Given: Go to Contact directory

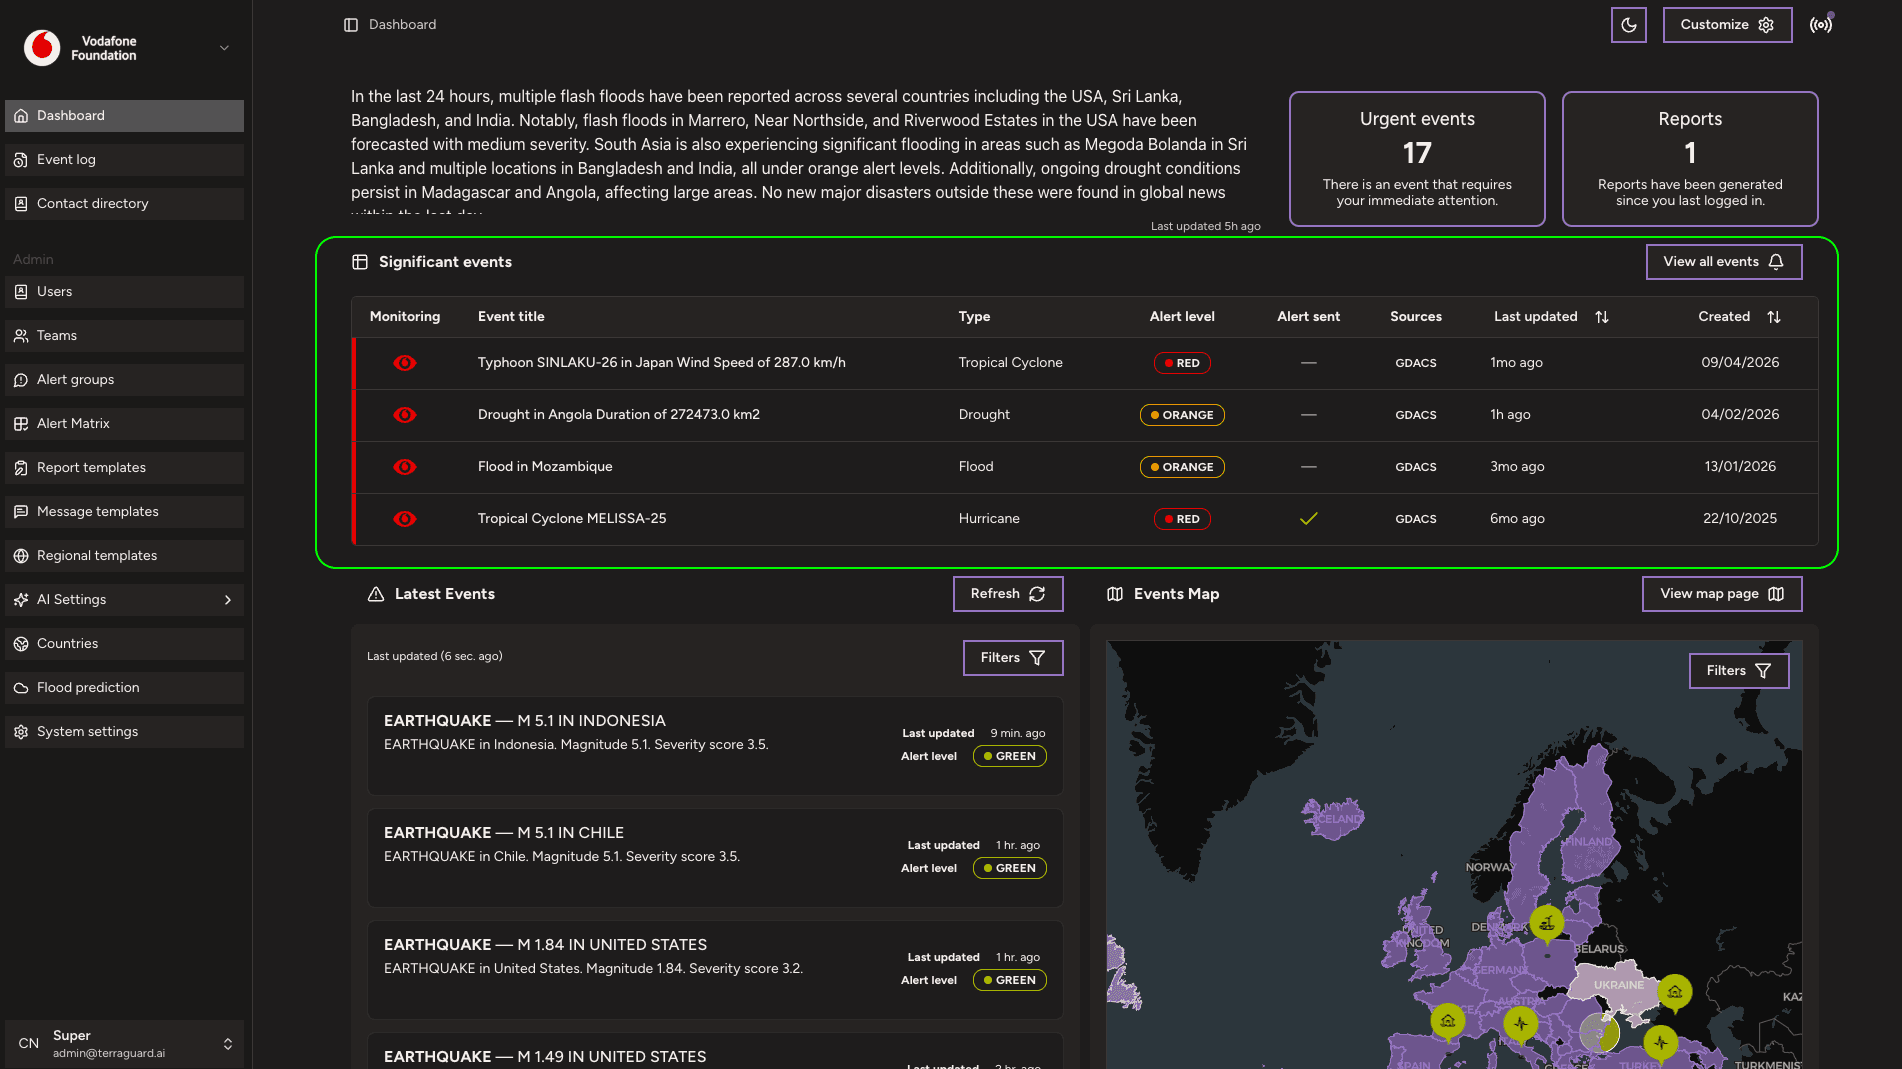Looking at the screenshot, I should point(124,204).
